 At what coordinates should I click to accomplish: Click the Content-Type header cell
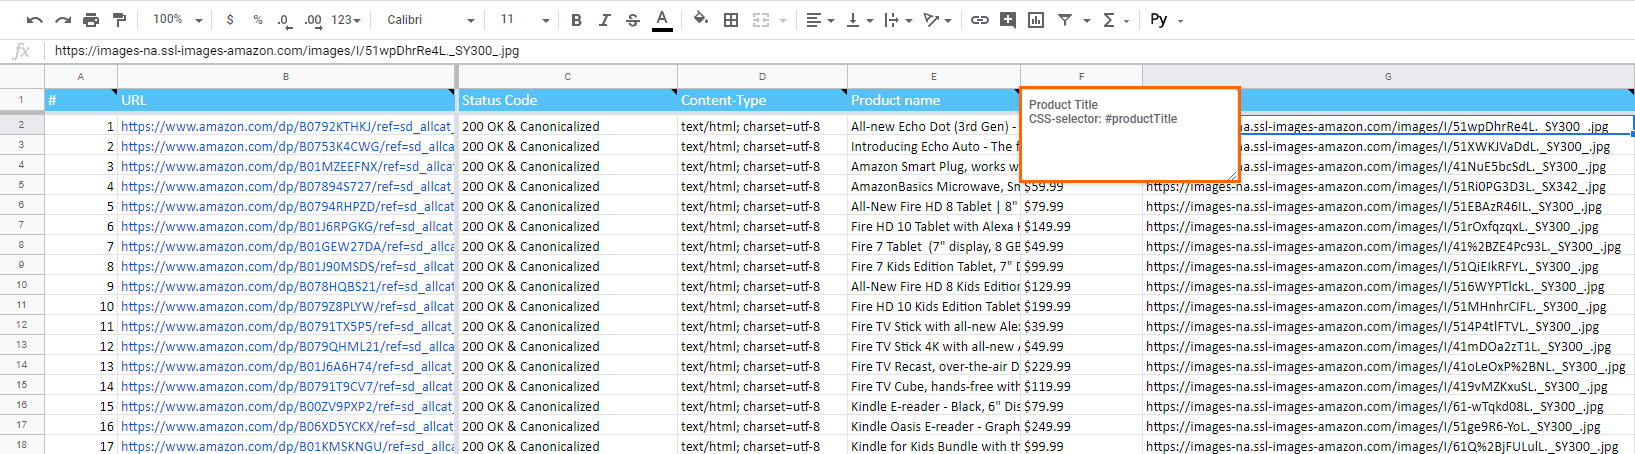(x=762, y=100)
